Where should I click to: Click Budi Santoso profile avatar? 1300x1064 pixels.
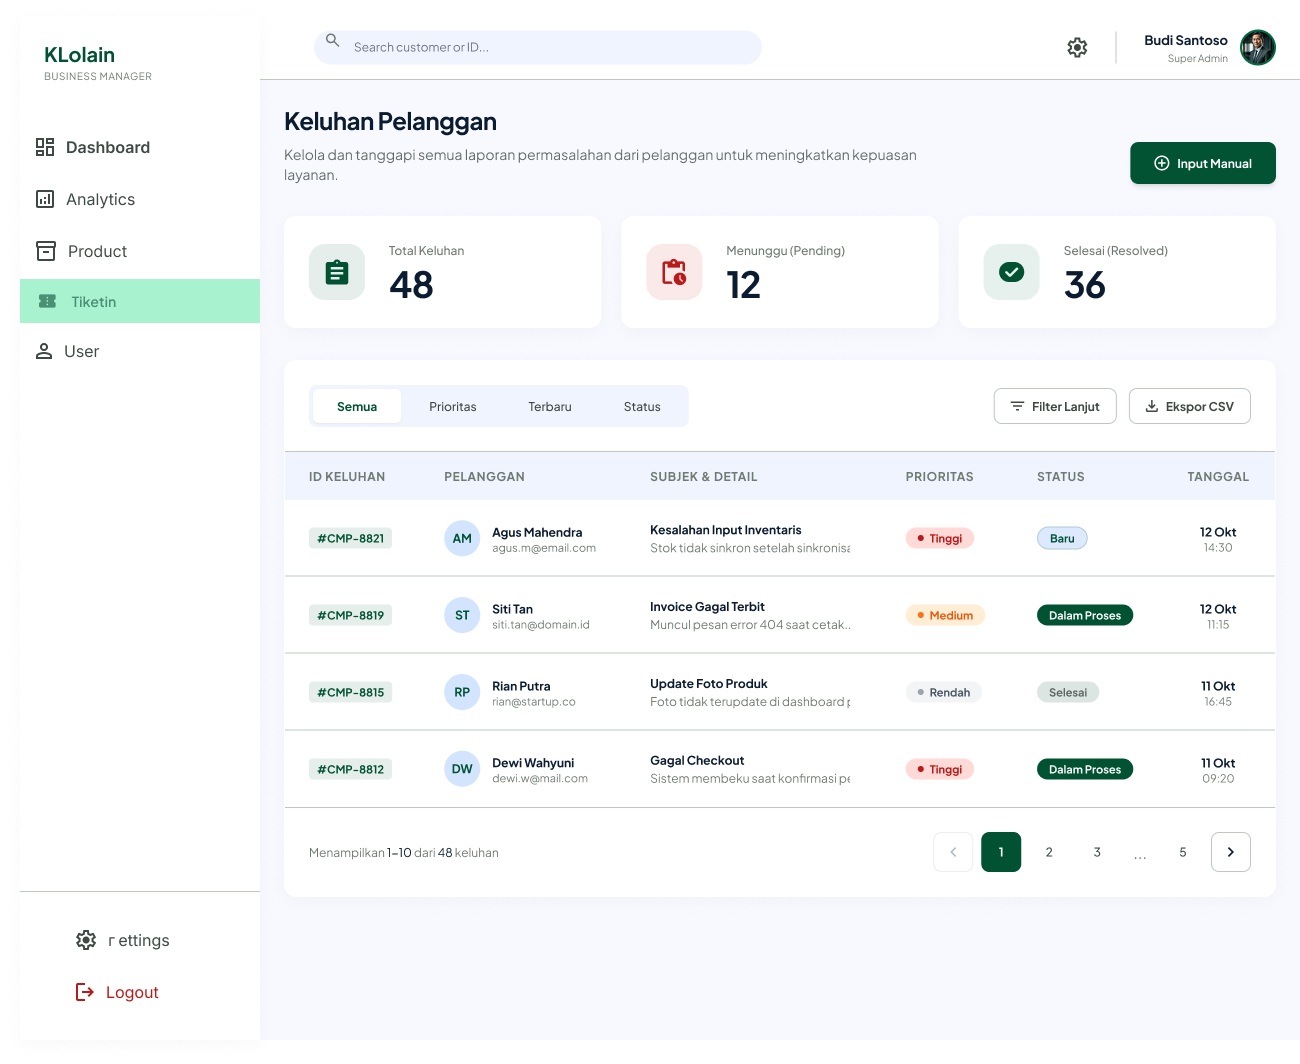(x=1257, y=47)
